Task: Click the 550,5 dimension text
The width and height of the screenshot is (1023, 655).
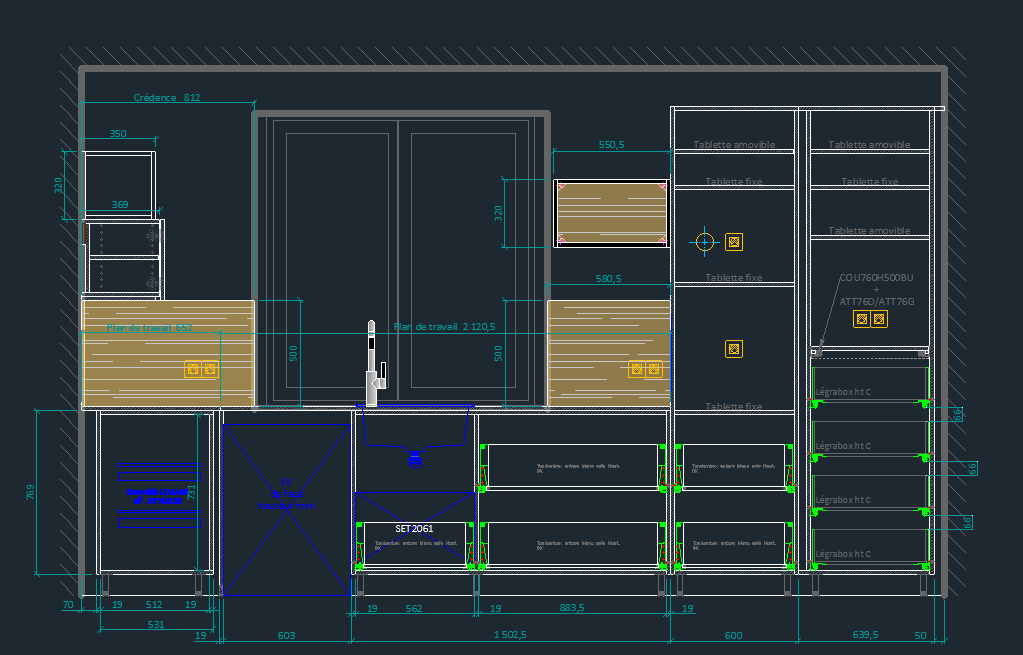Action: pyautogui.click(x=611, y=145)
